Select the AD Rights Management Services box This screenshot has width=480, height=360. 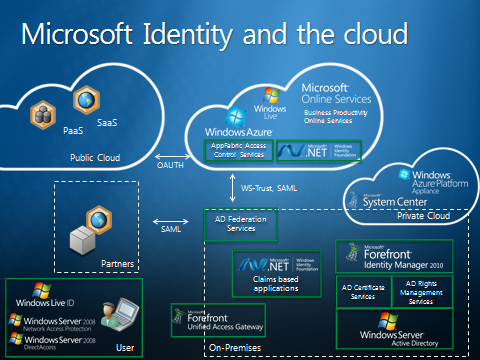tap(422, 292)
